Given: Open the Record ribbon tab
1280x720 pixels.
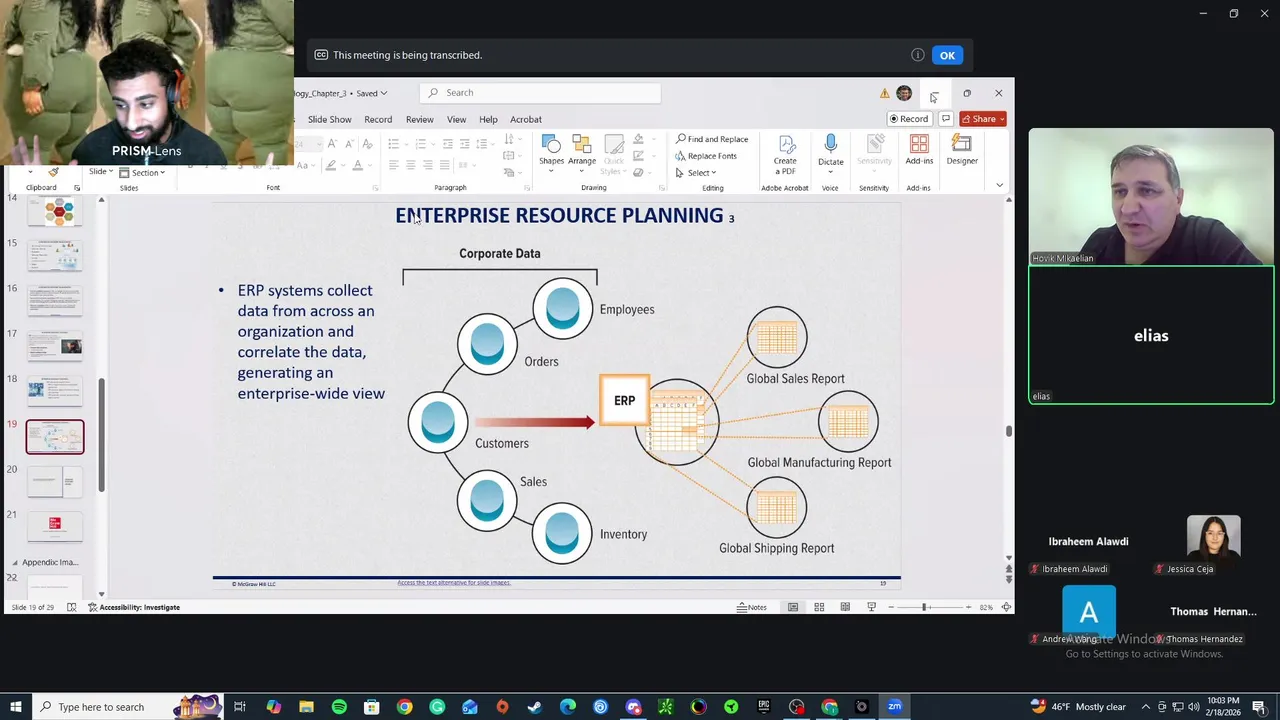Looking at the screenshot, I should (x=378, y=119).
